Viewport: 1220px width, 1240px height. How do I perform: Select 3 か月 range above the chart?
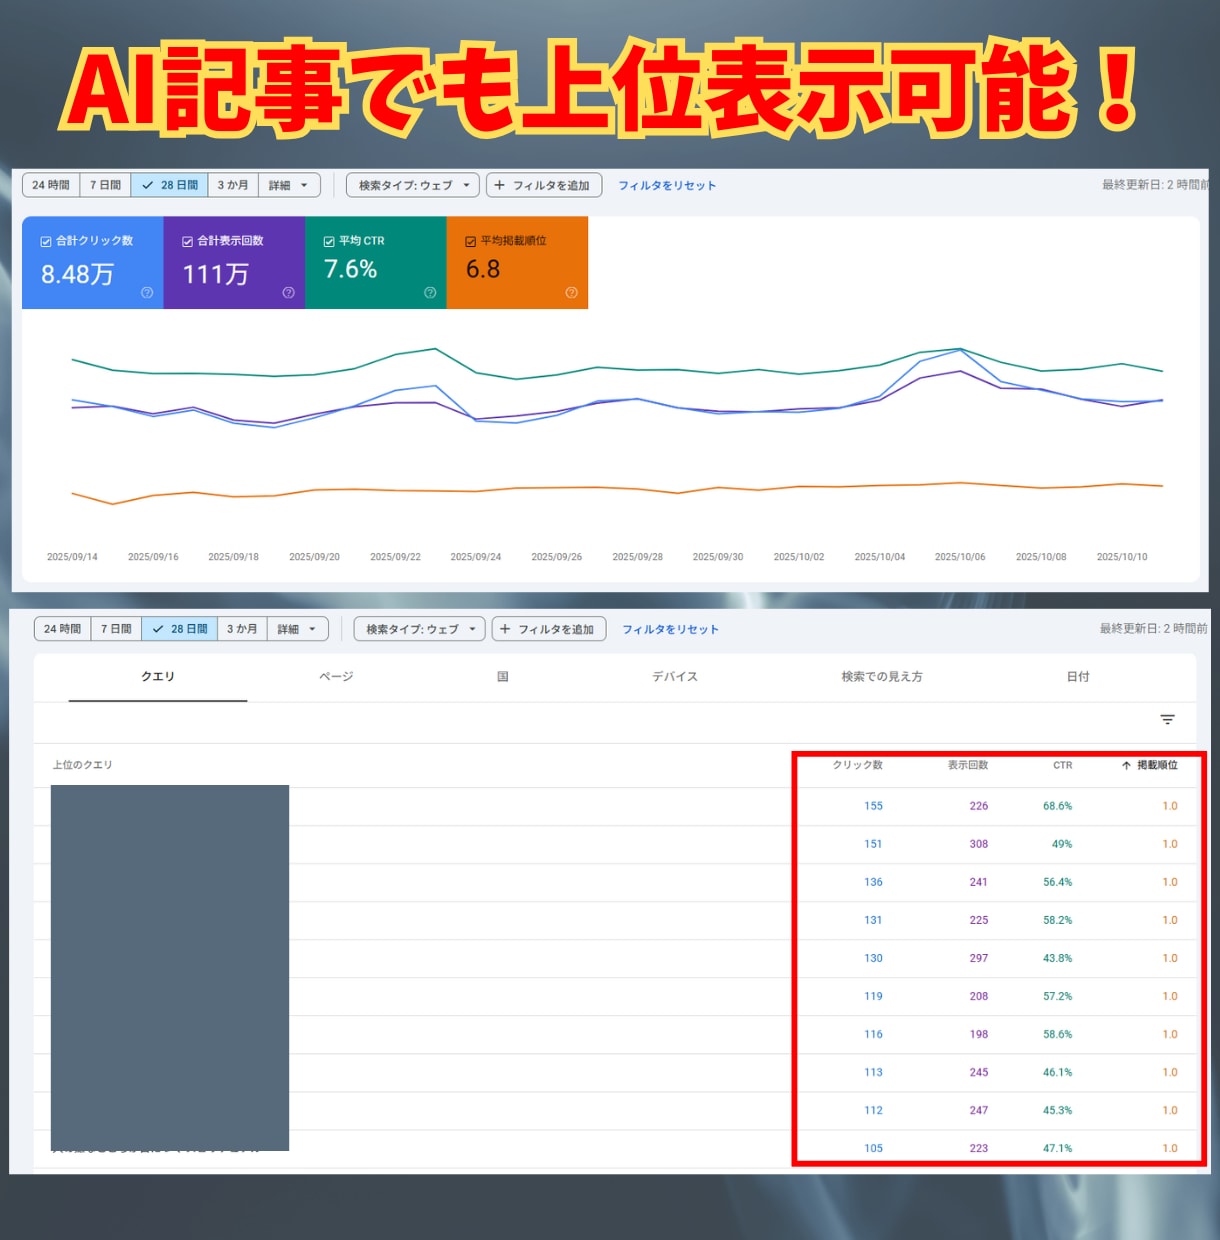pyautogui.click(x=233, y=185)
